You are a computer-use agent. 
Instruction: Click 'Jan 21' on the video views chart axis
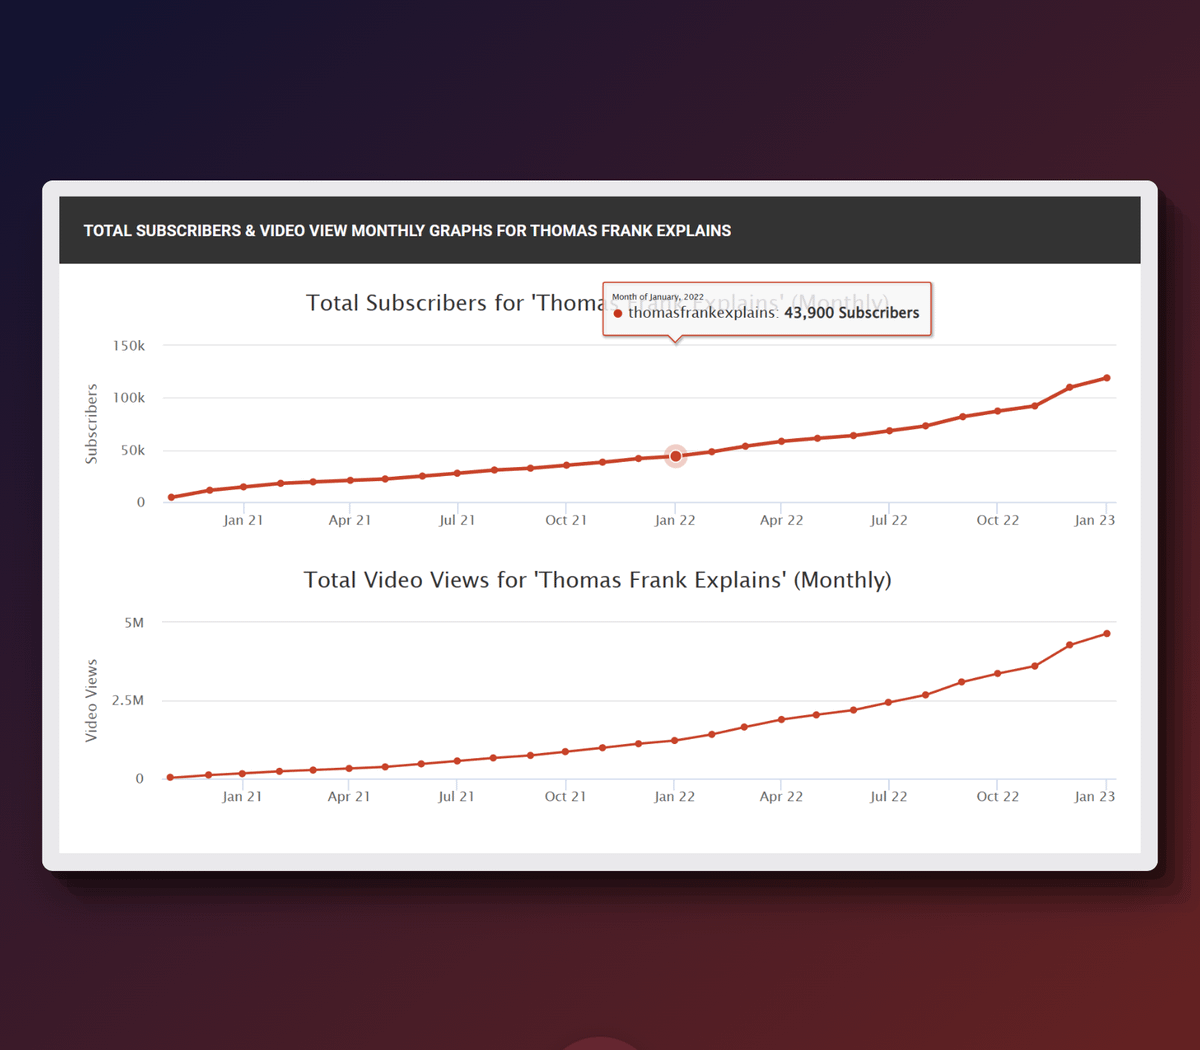point(242,797)
